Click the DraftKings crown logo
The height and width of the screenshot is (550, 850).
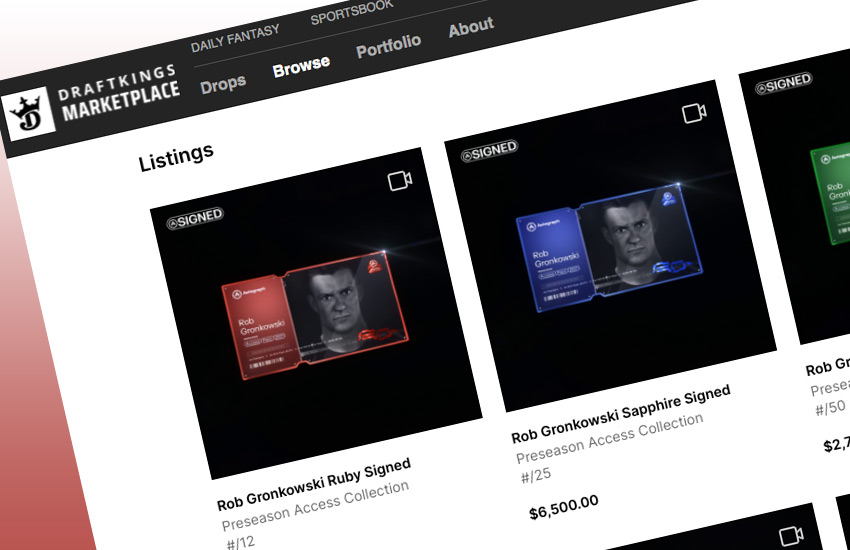tap(29, 114)
